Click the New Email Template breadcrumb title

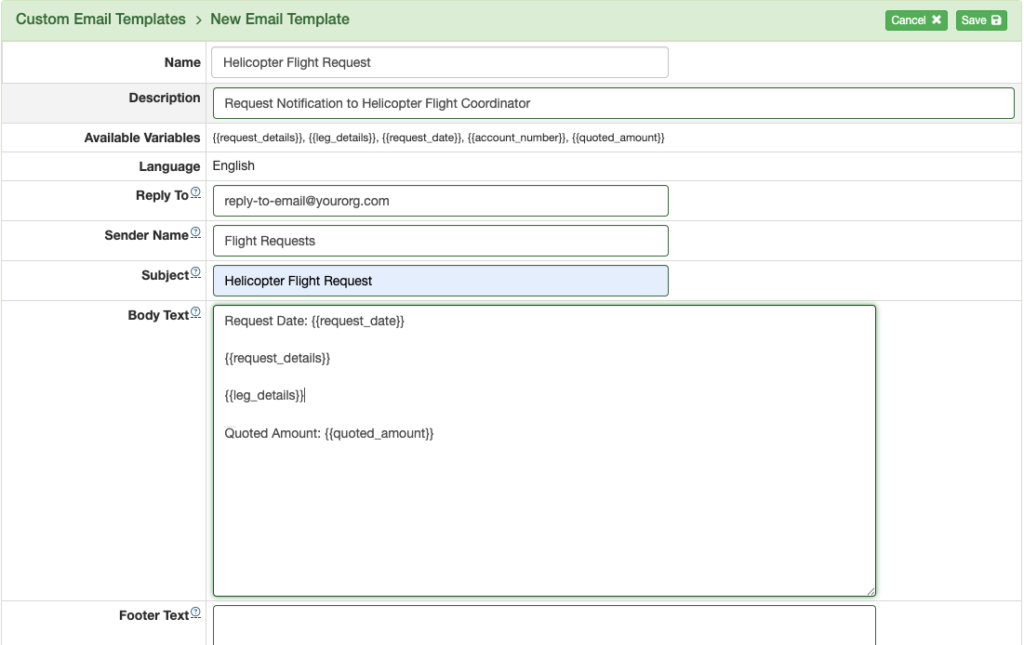pos(279,19)
